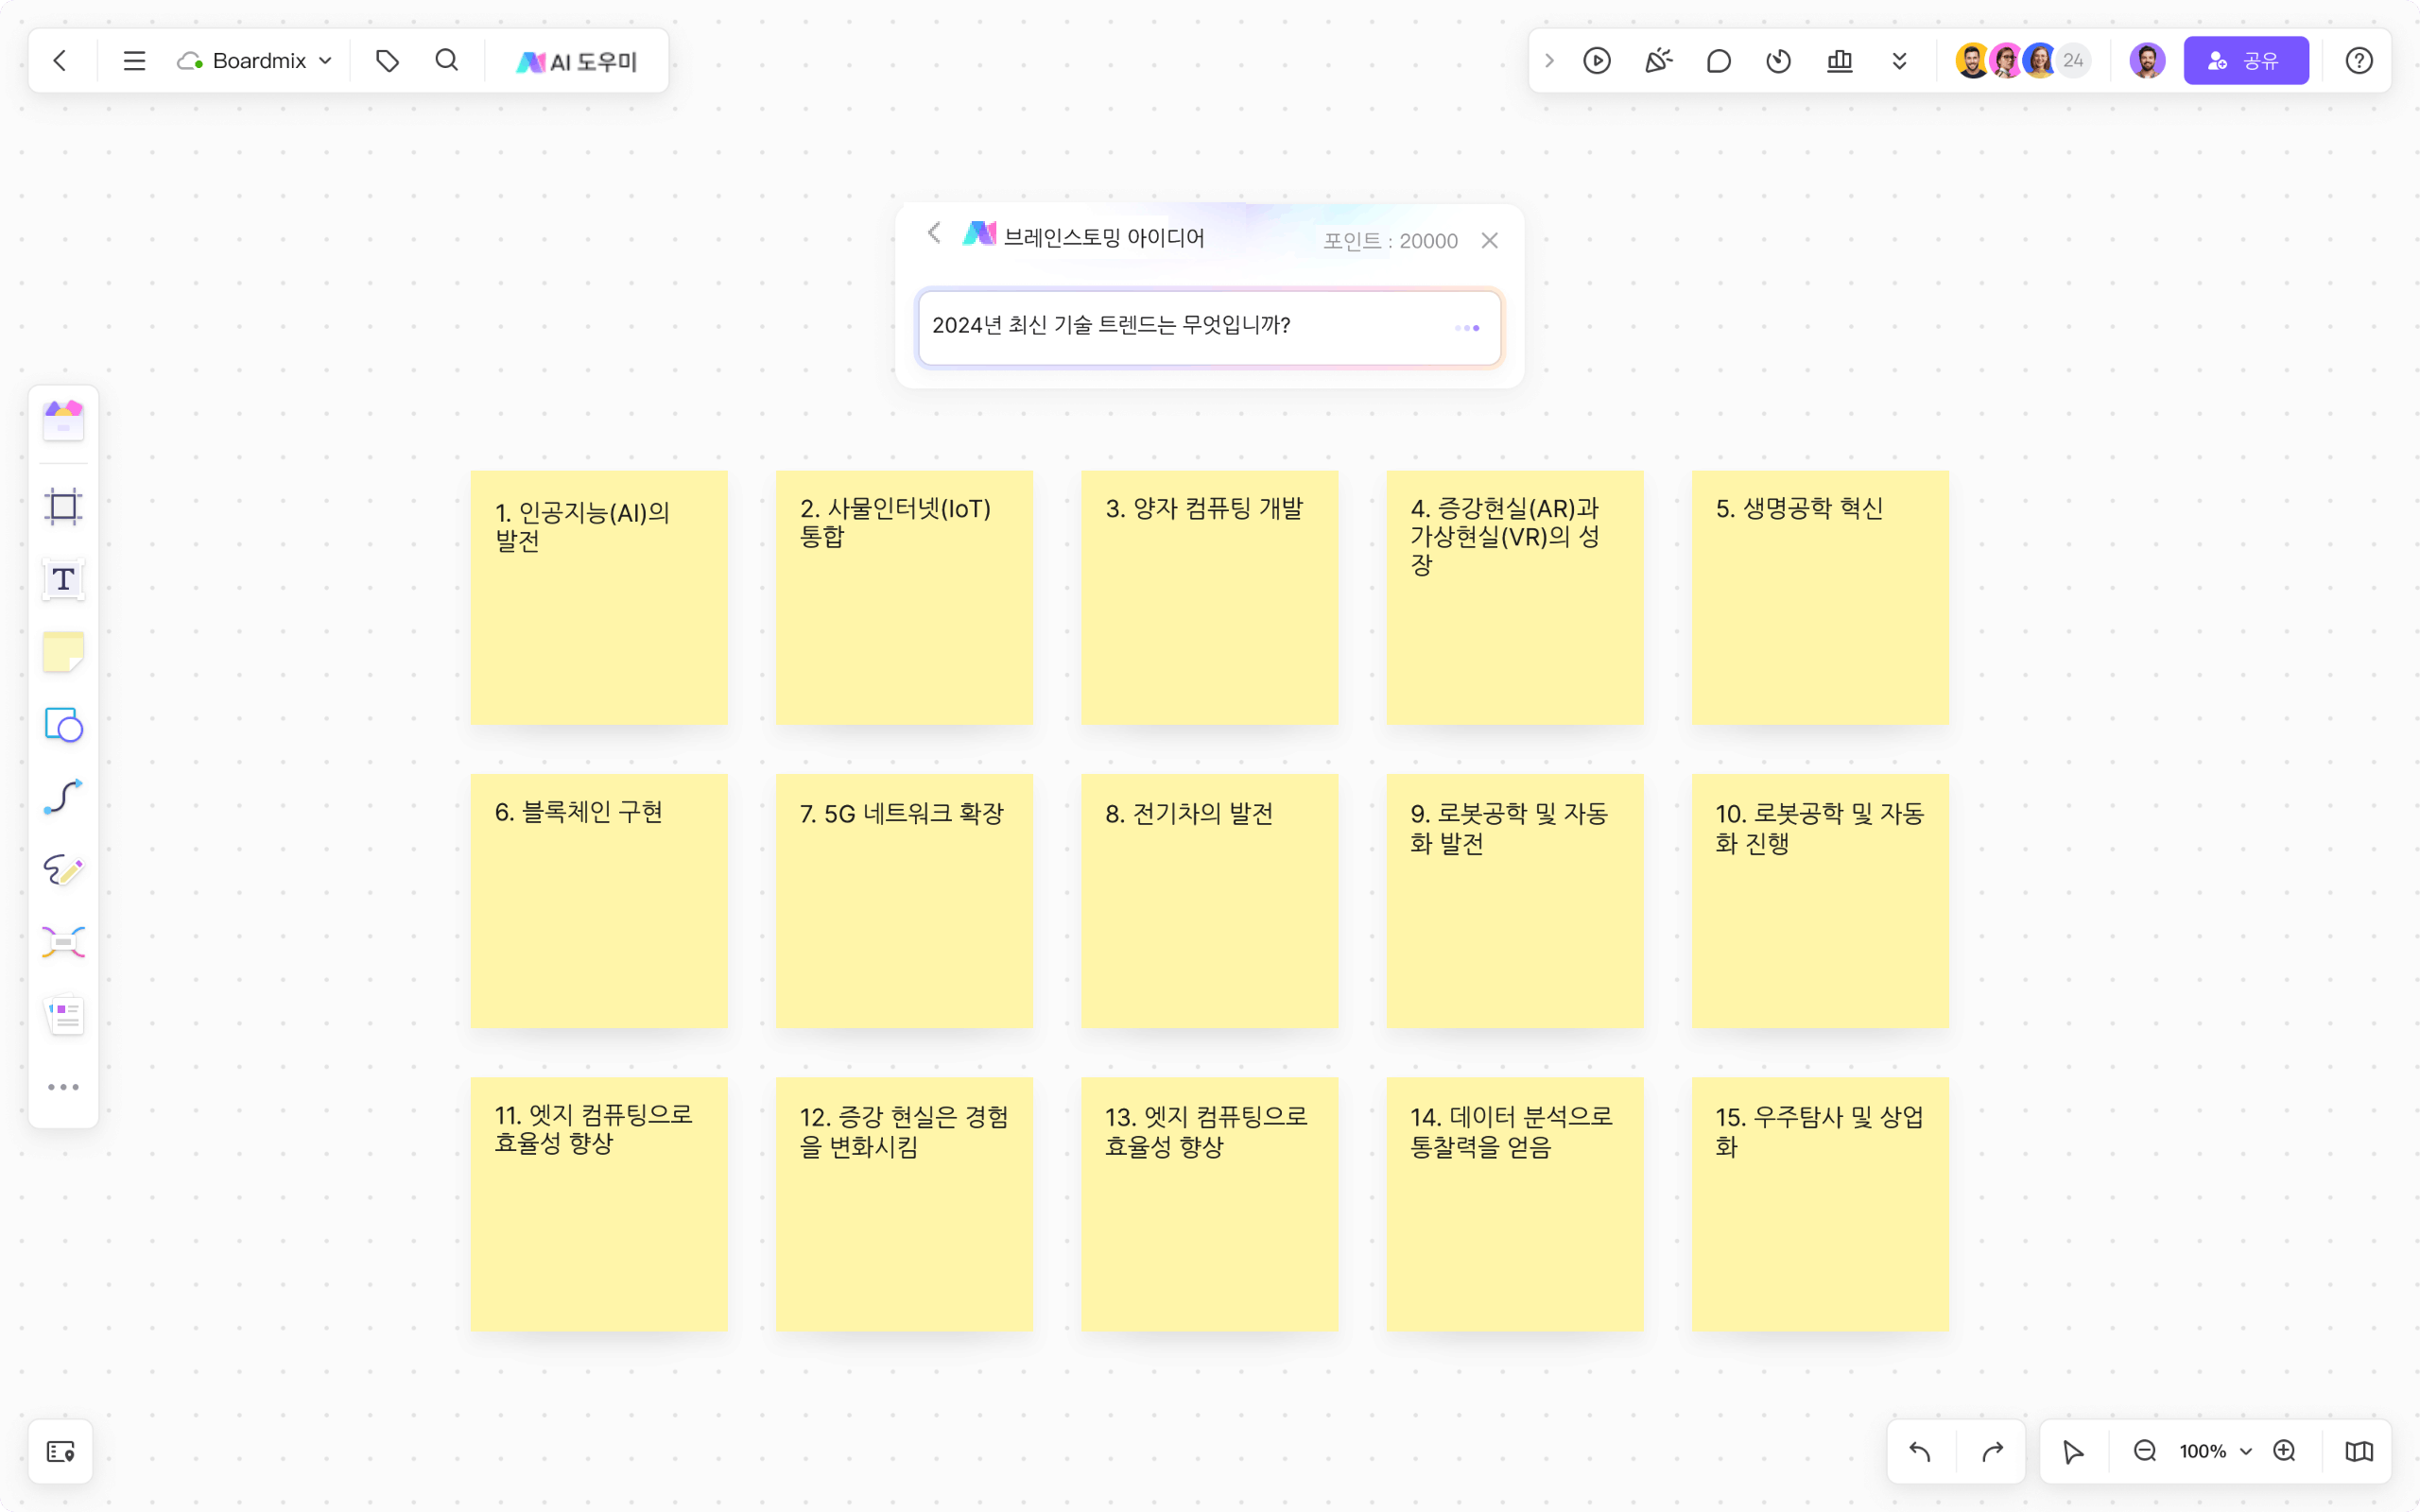The height and width of the screenshot is (1512, 2420).
Task: Select the freehand Pen tool
Action: coord(62,869)
